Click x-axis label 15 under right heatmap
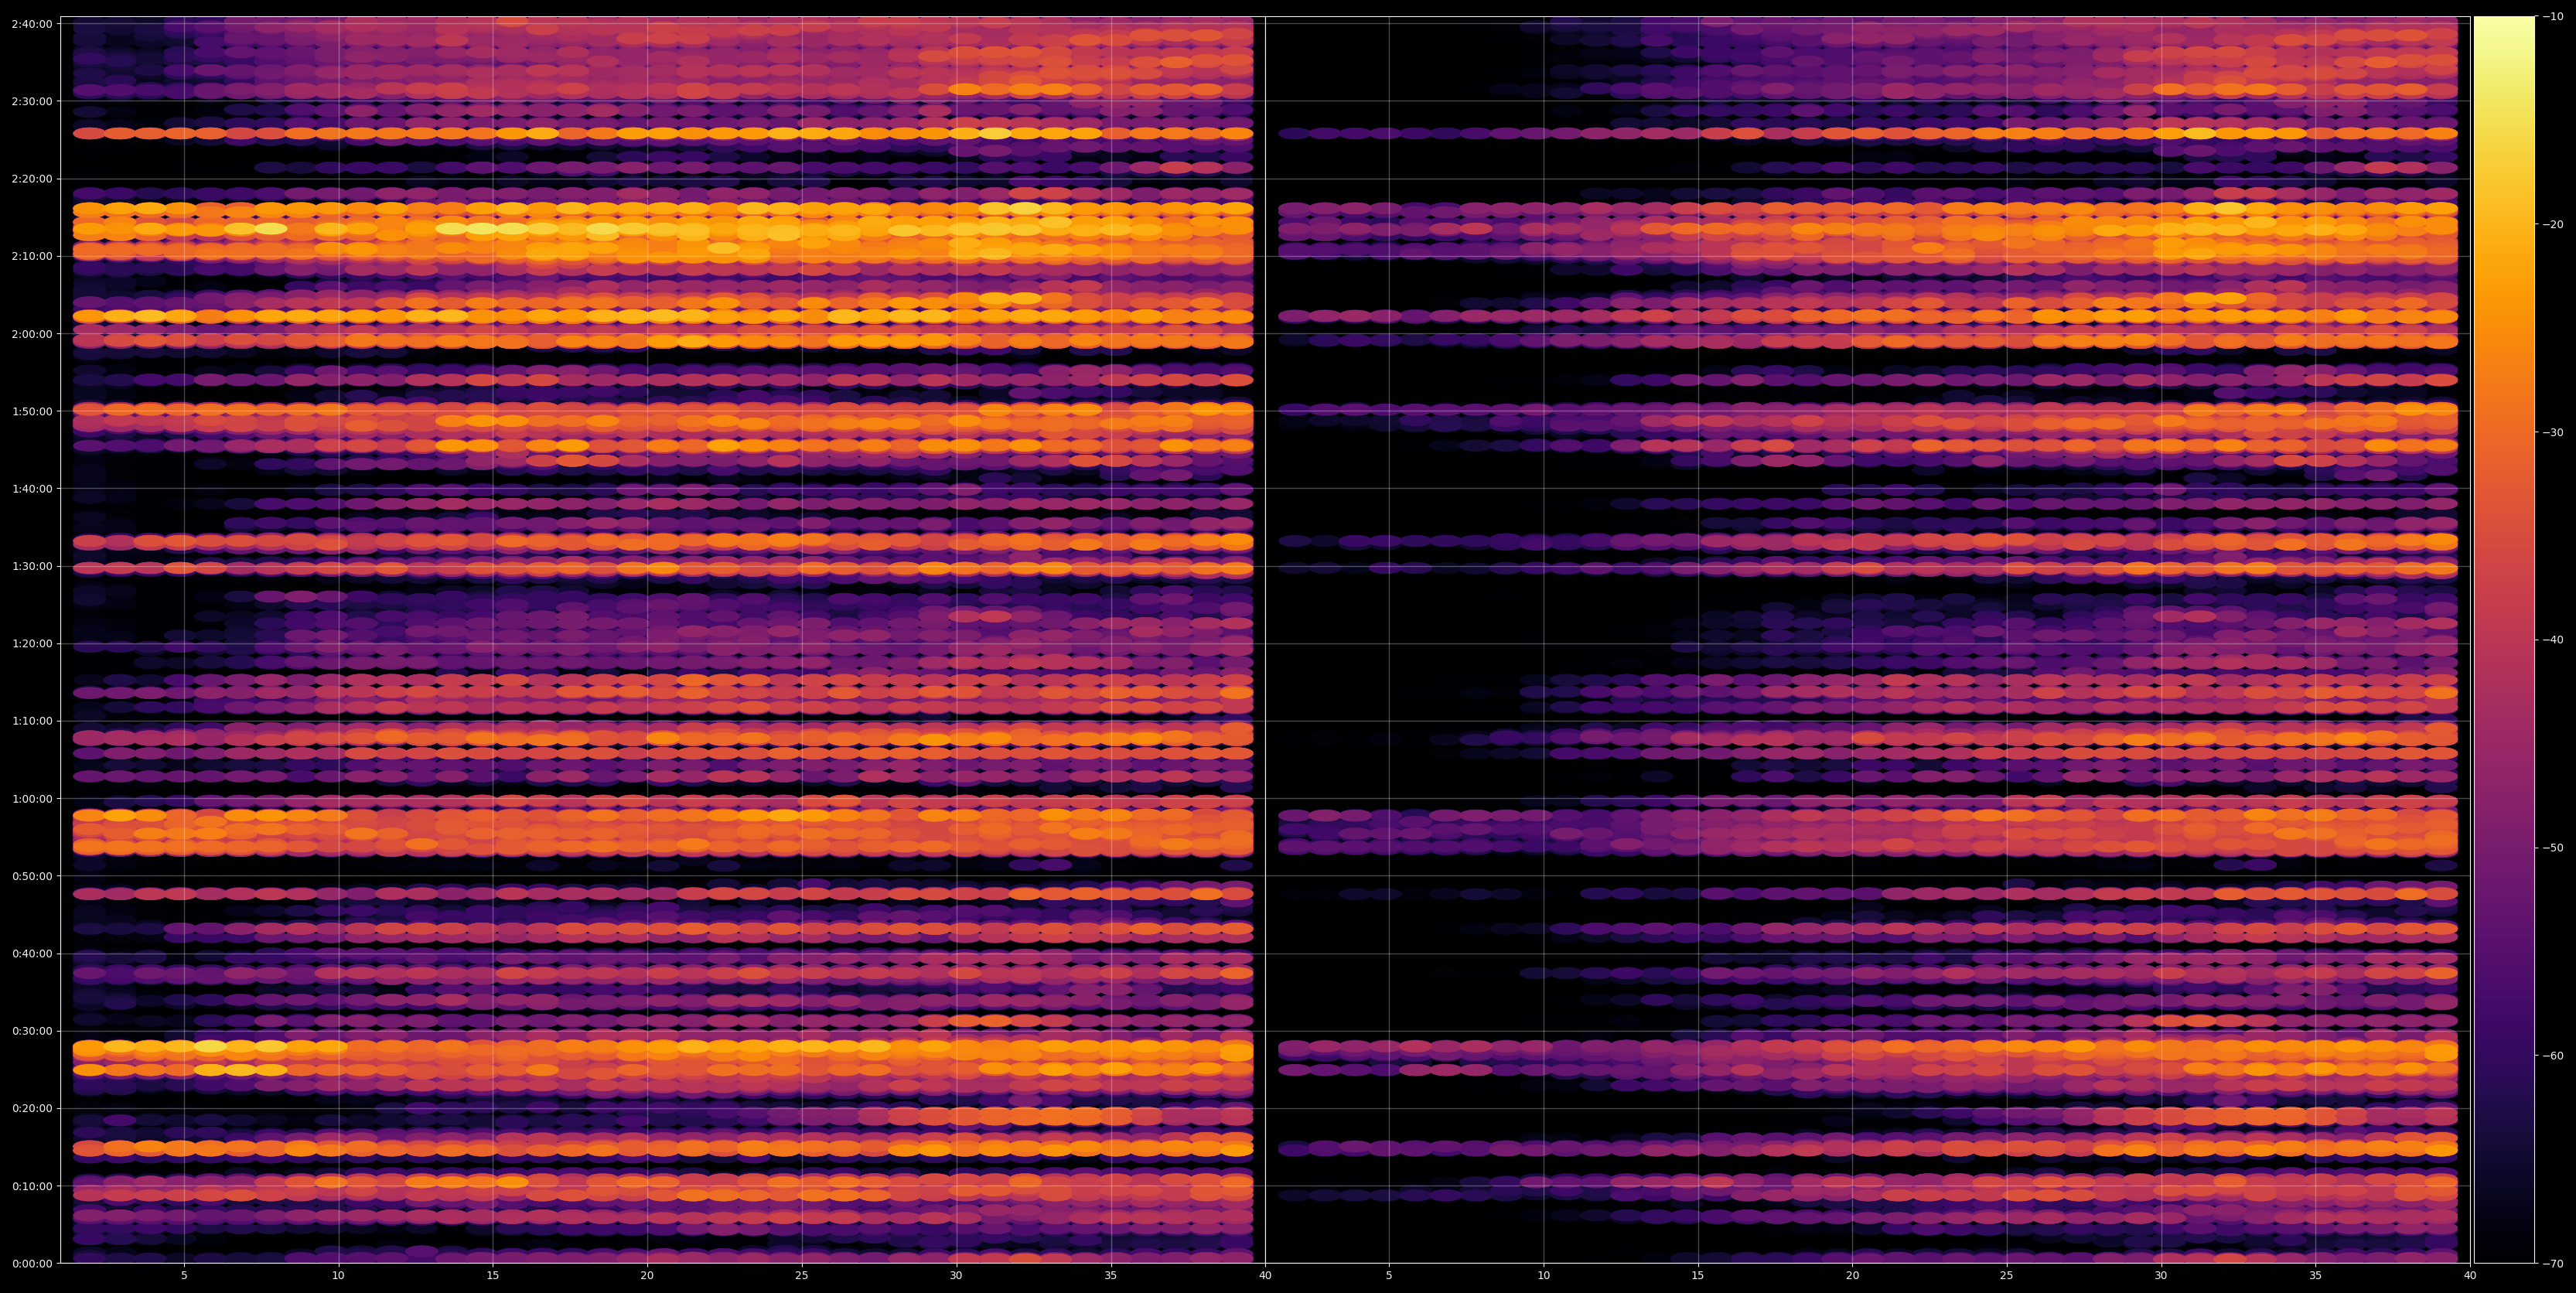Viewport: 2576px width, 1293px height. [x=1698, y=1276]
